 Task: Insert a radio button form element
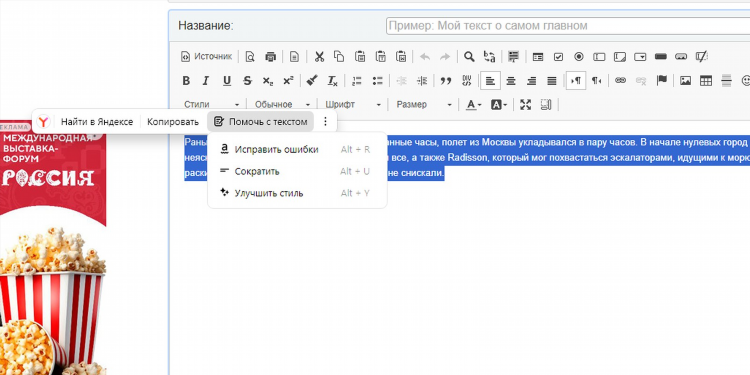pyautogui.click(x=579, y=56)
